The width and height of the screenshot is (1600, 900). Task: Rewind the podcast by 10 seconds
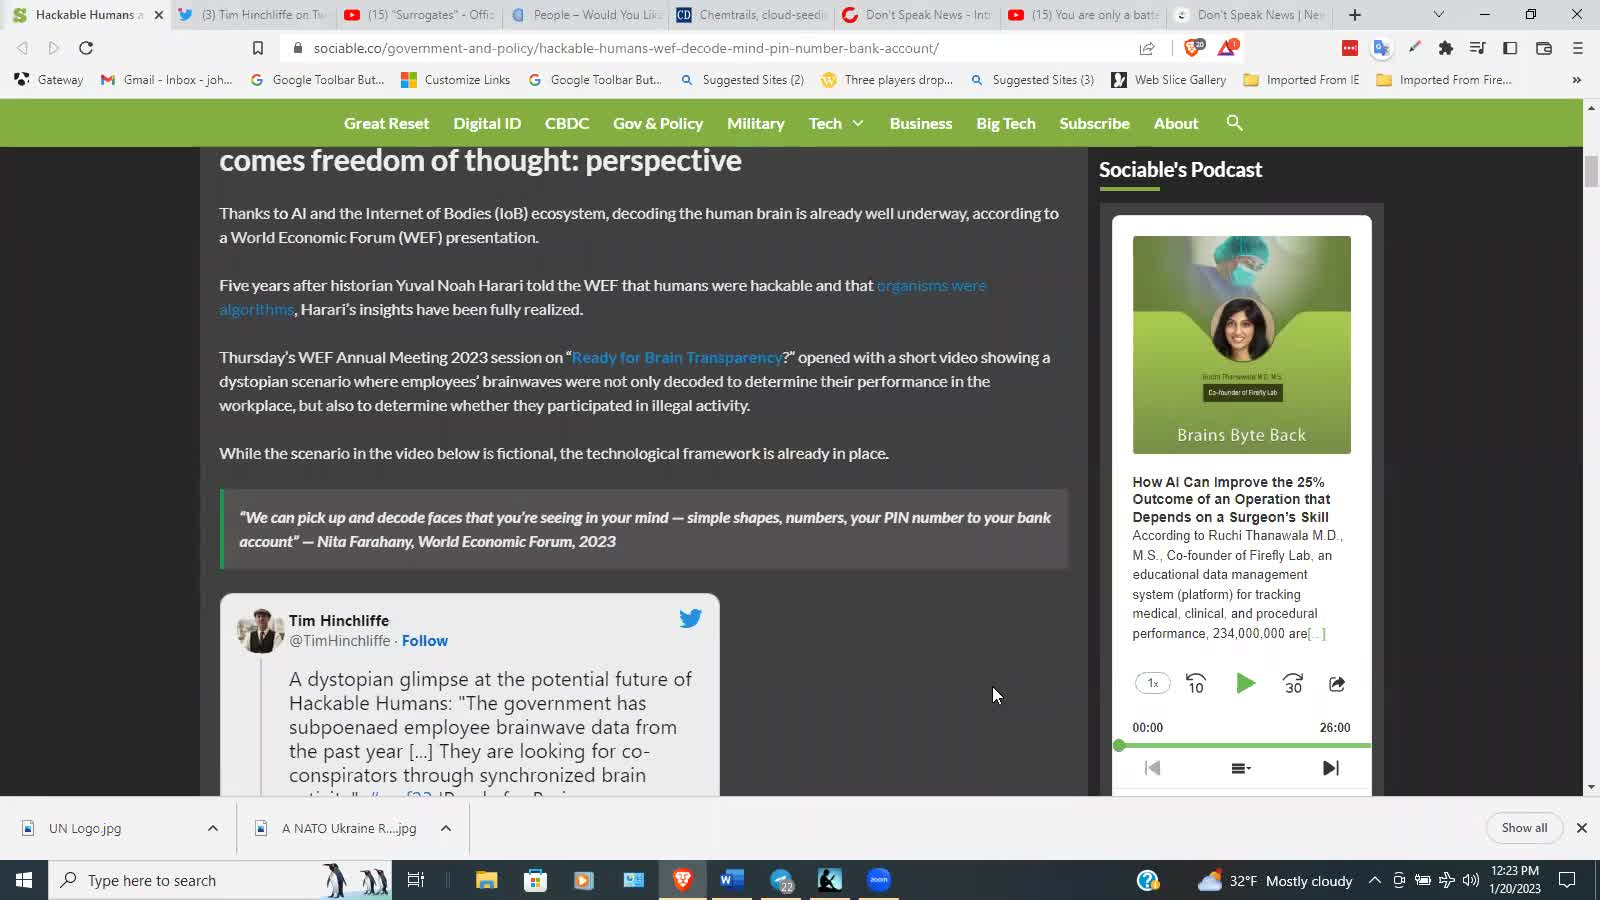1196,683
